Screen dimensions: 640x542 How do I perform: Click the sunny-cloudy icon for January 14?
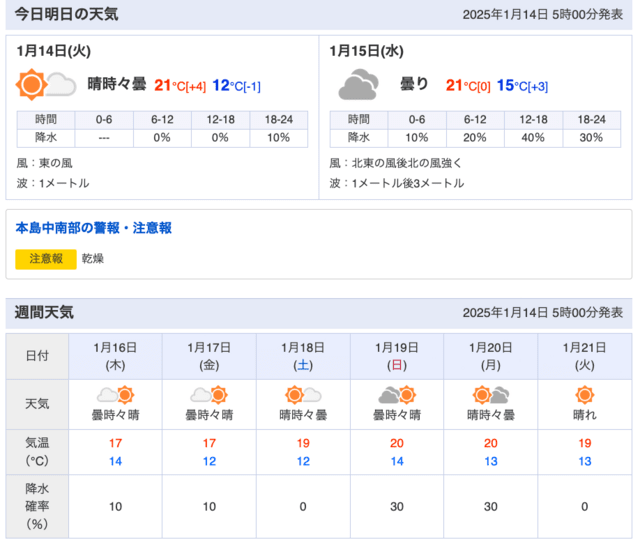click(x=46, y=85)
